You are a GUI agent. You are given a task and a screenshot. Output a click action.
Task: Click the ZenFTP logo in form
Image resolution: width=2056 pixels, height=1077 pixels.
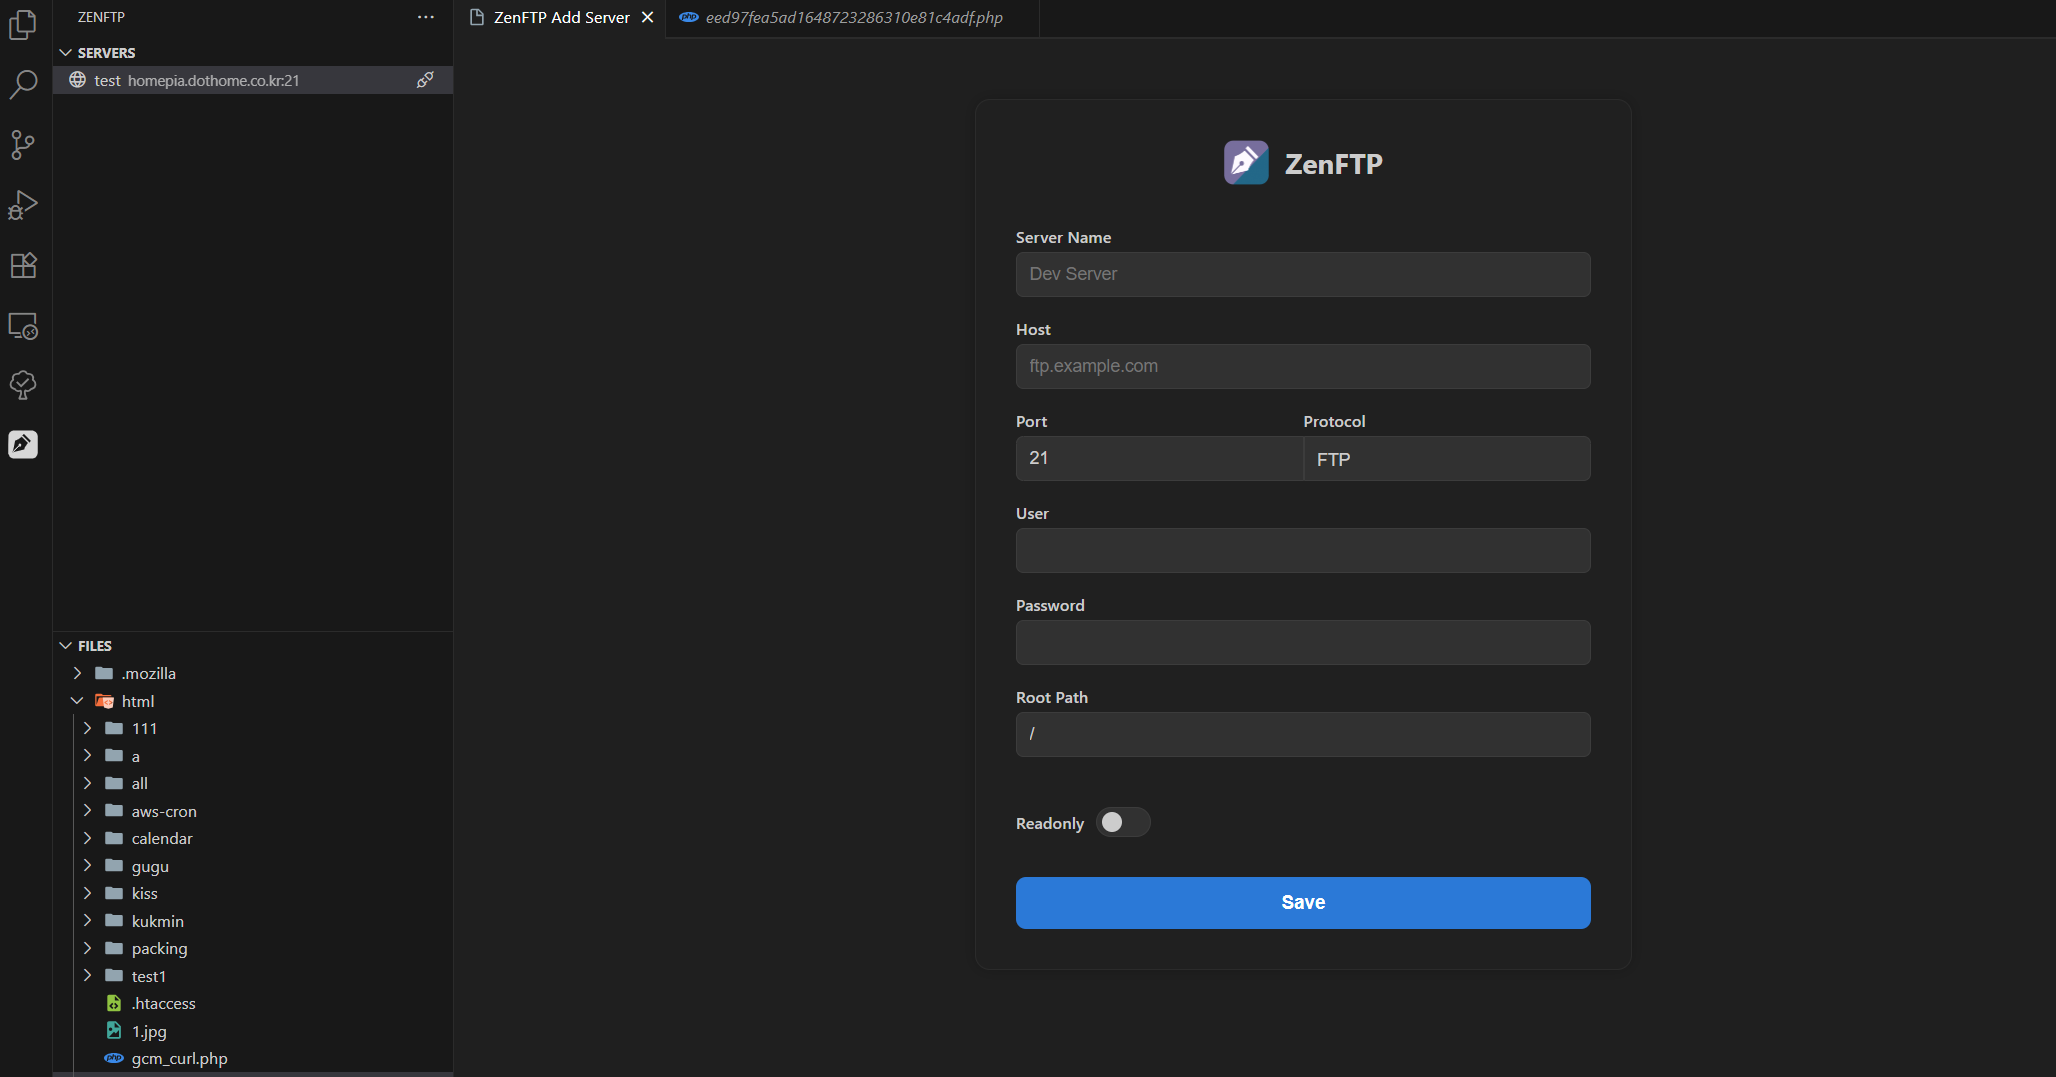[1246, 163]
